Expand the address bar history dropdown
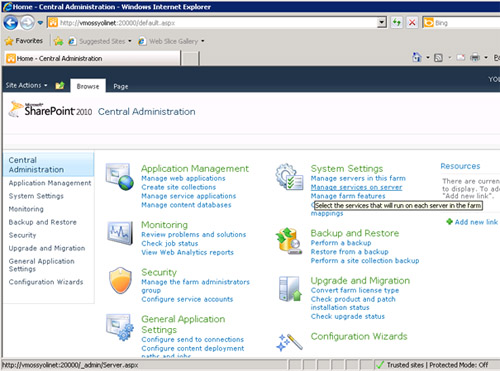This screenshot has height=371, width=500. (x=382, y=23)
